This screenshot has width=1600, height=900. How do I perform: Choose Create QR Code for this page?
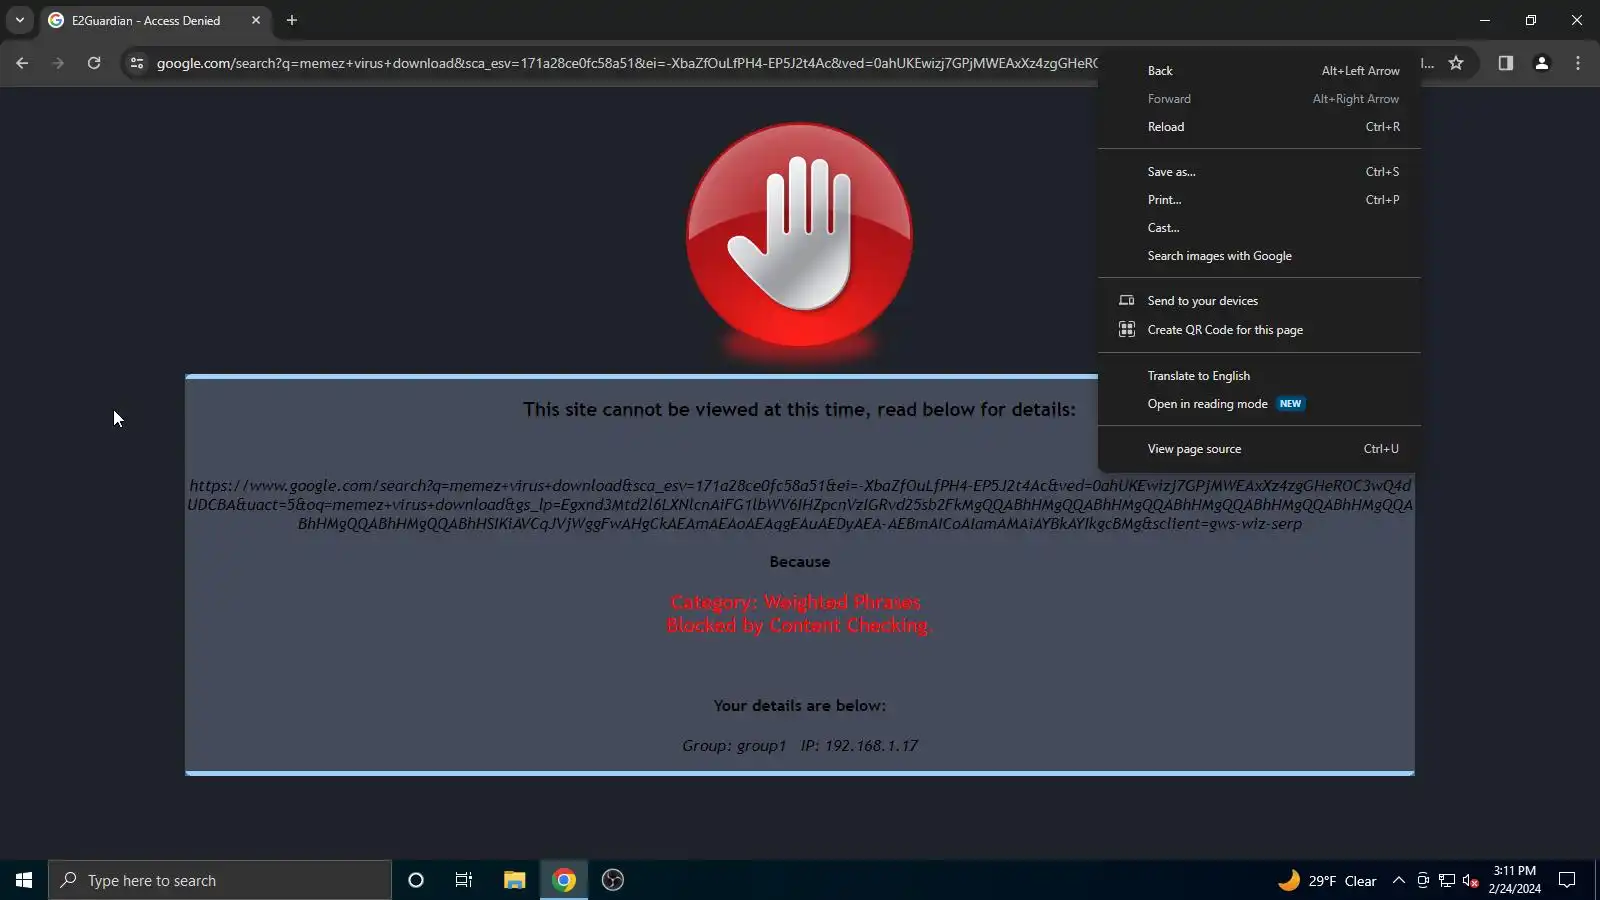pos(1259,330)
